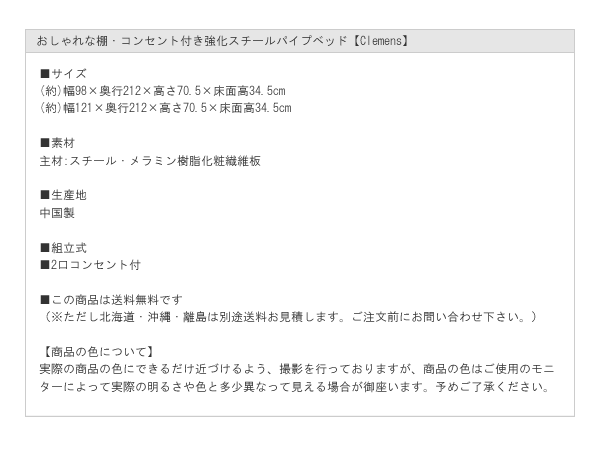The image size is (600, 450).
Task: Select the 組立式 bullet item
Action: click(x=64, y=248)
